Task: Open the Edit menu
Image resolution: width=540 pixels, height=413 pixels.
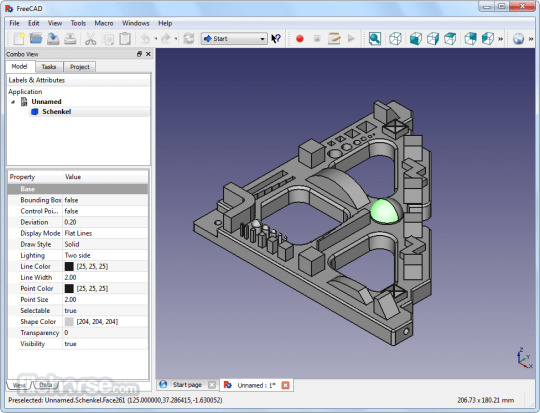Action: click(33, 23)
